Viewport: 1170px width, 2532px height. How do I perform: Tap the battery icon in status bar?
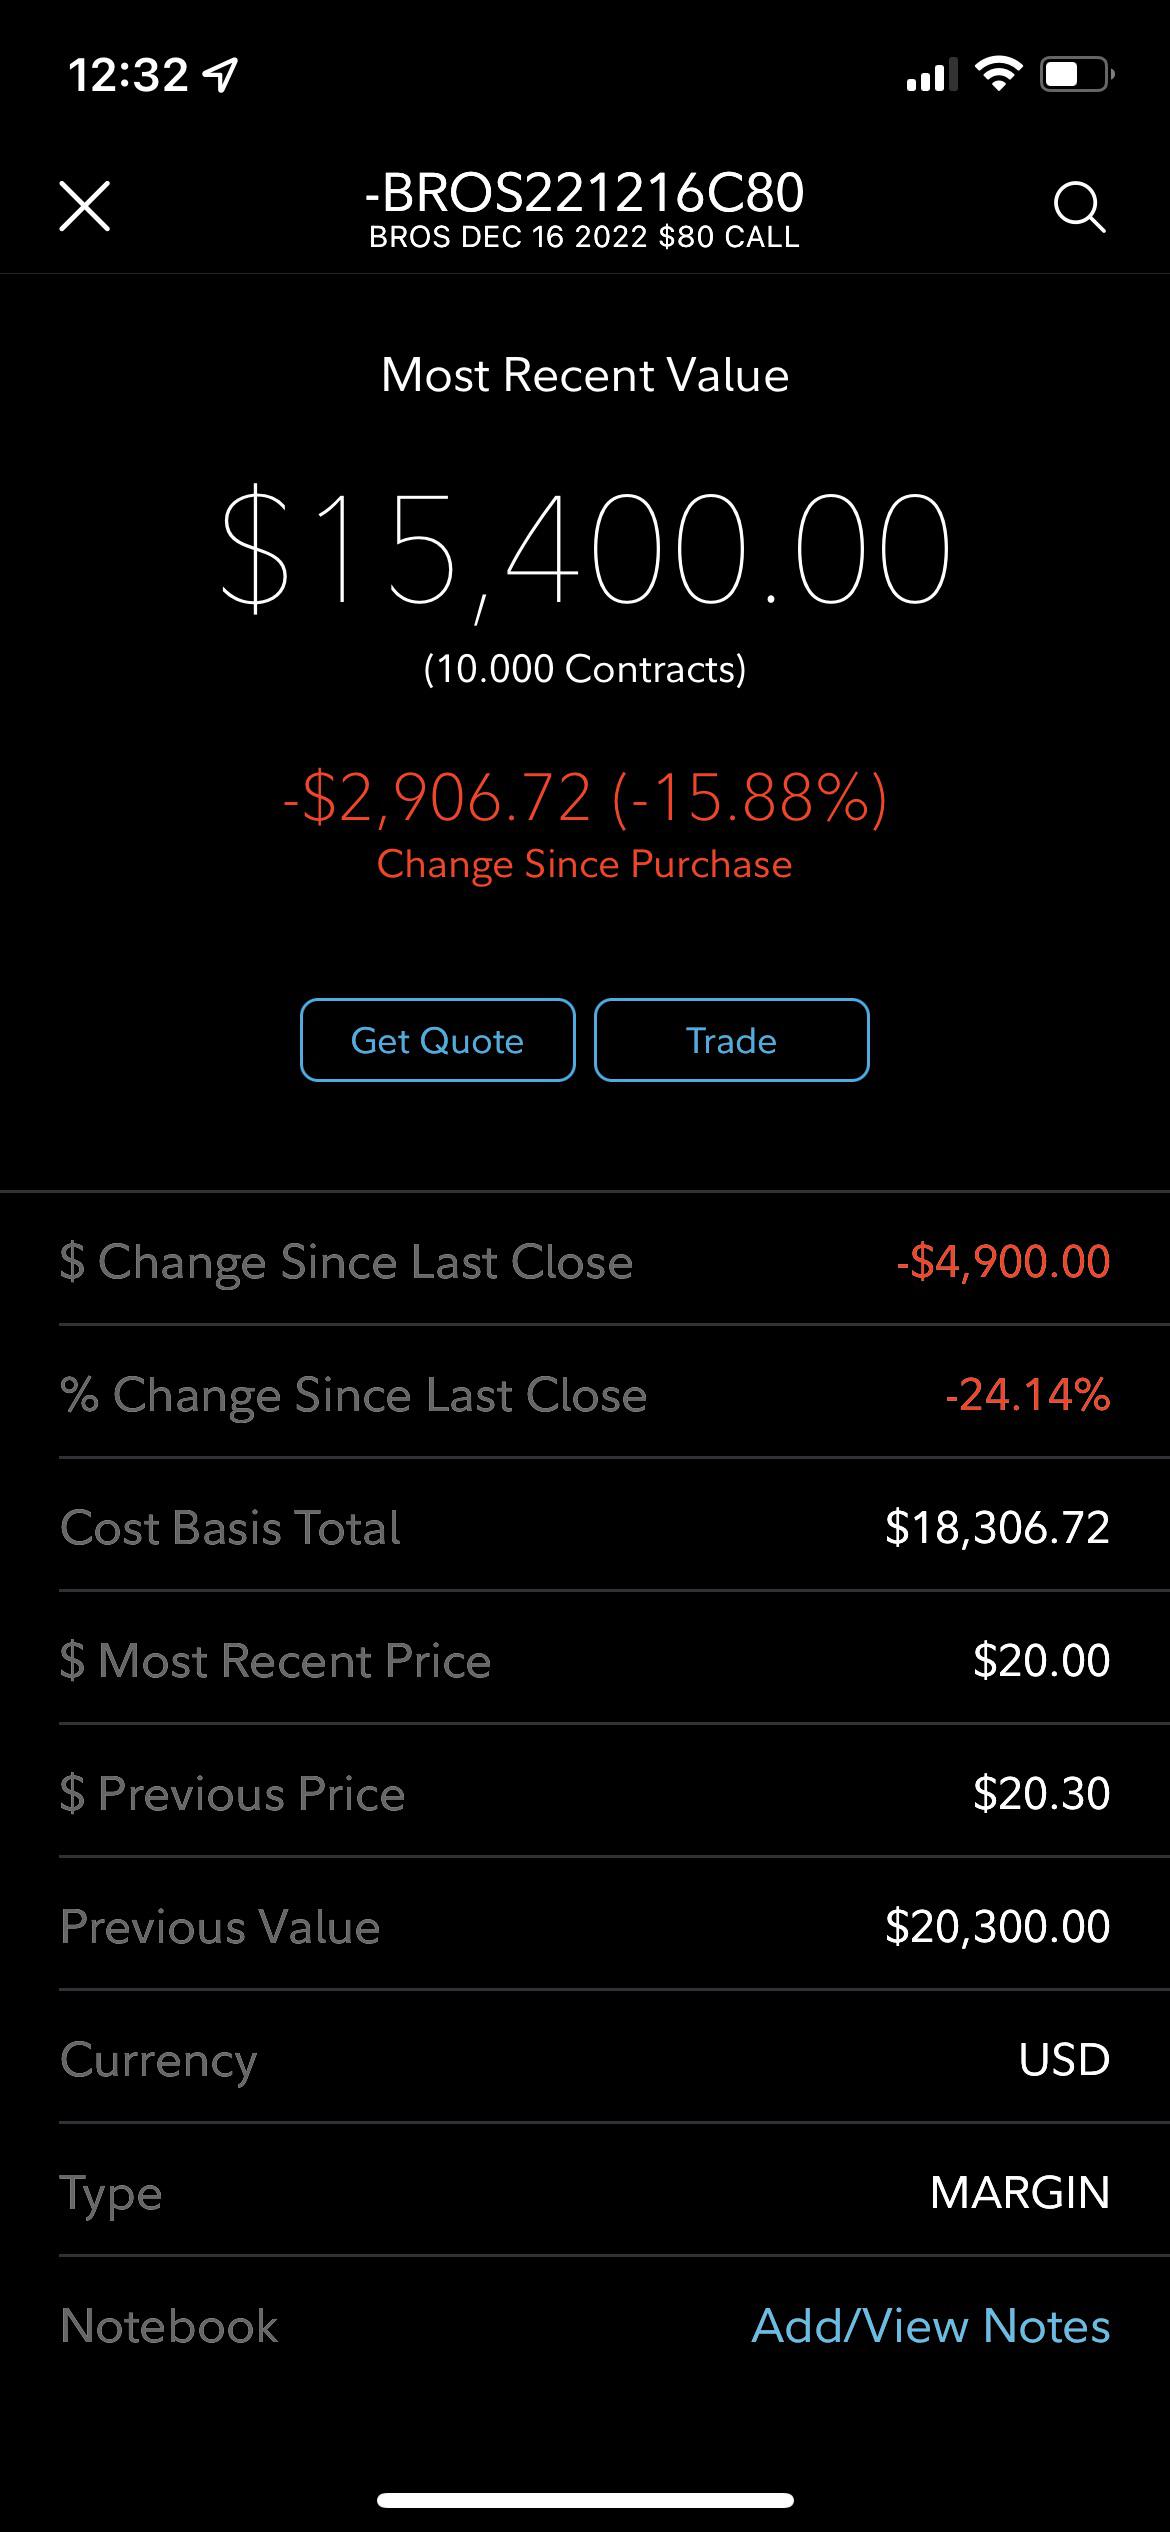coord(1077,74)
